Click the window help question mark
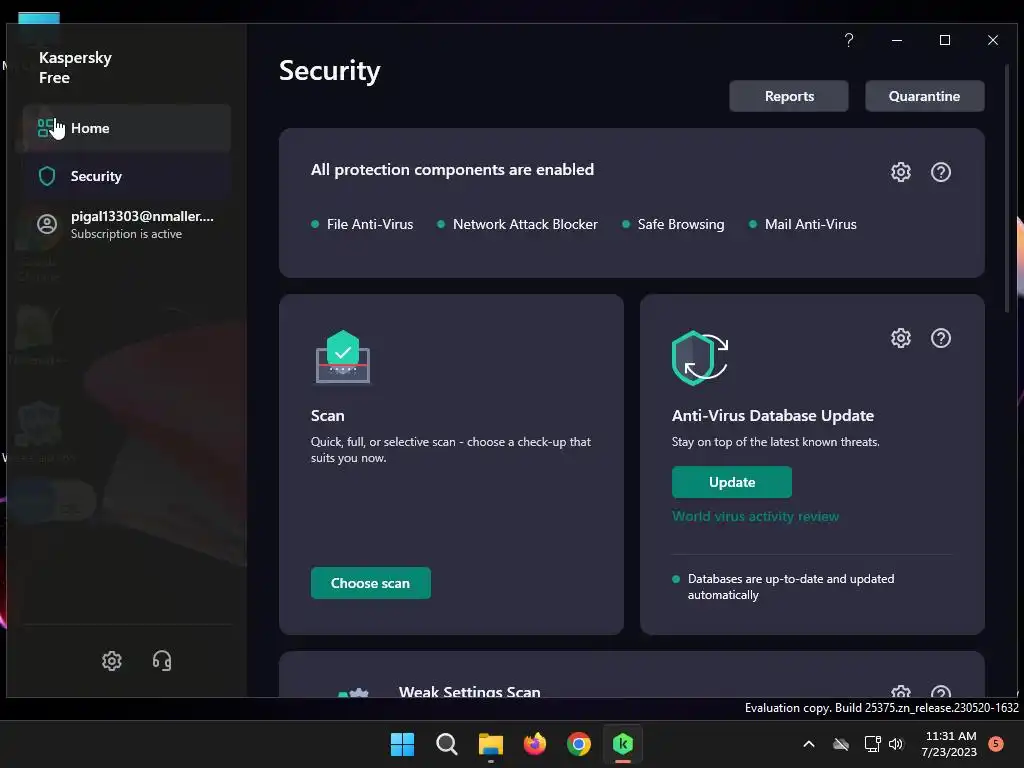Image resolution: width=1024 pixels, height=768 pixels. 848,40
